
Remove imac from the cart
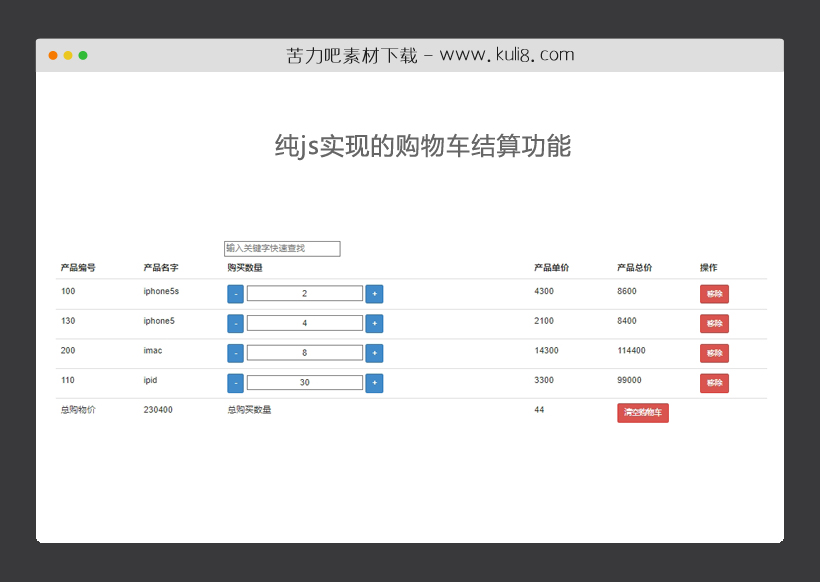tap(714, 352)
